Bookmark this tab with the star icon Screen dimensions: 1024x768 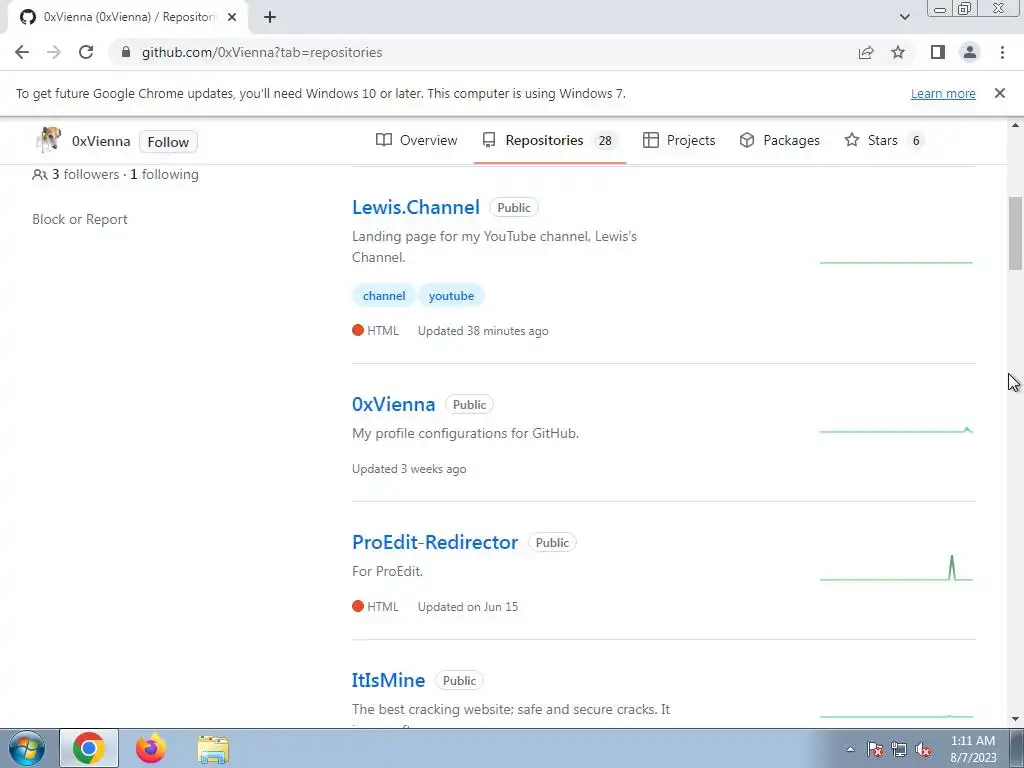[x=898, y=52]
